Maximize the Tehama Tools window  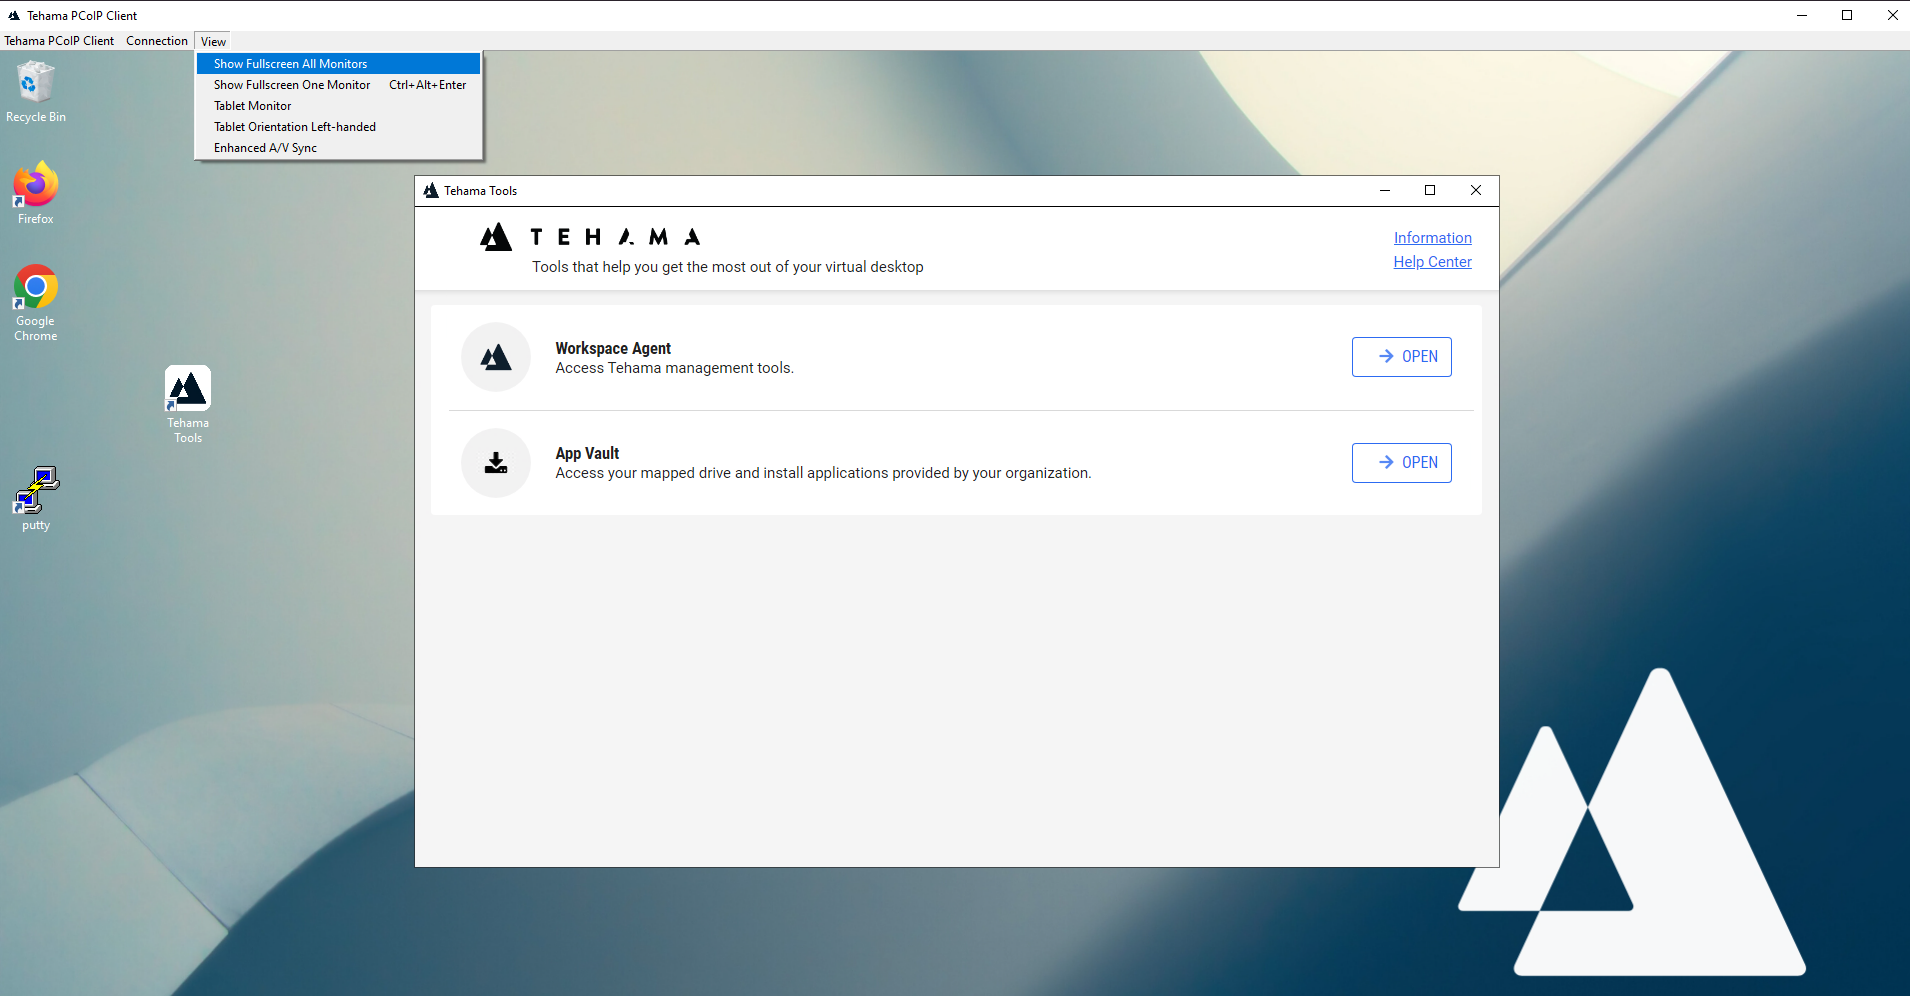(1430, 191)
